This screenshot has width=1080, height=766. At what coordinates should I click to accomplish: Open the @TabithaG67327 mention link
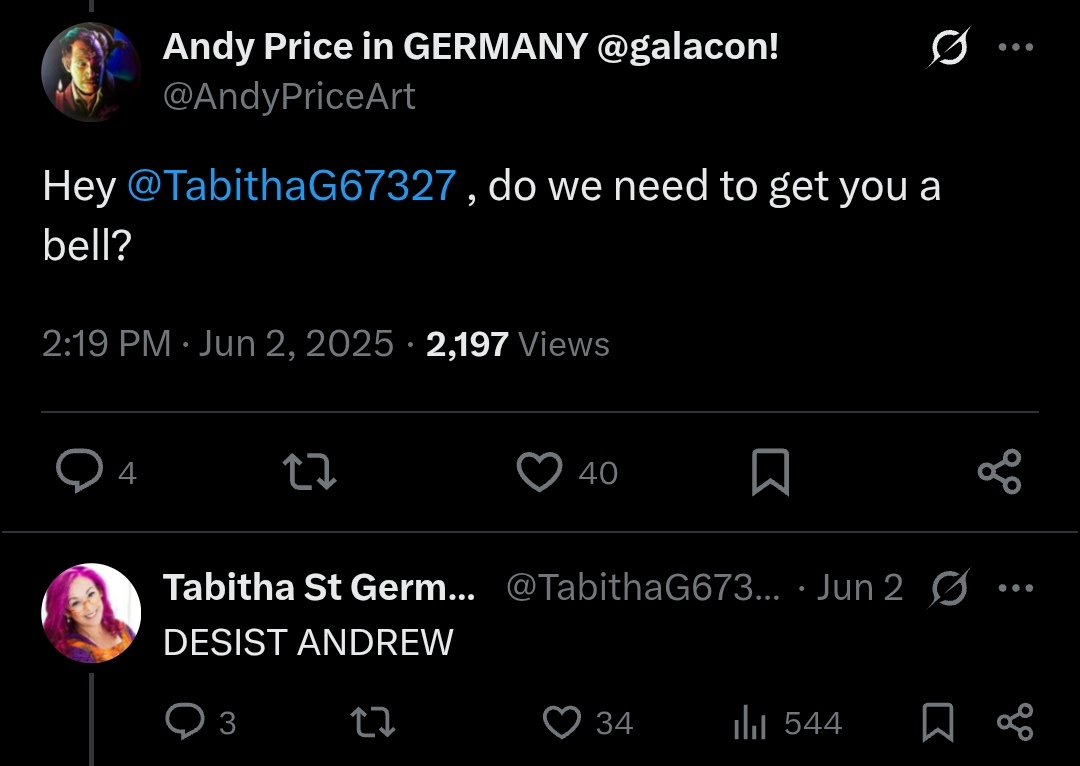pos(292,187)
